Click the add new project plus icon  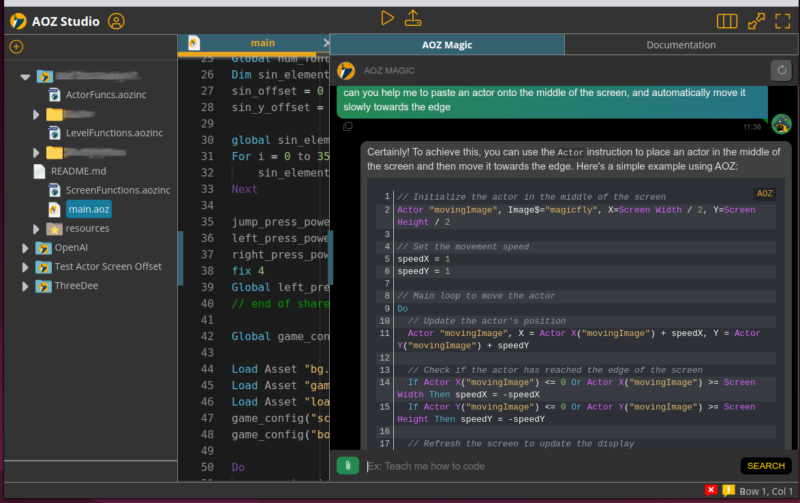tap(16, 47)
